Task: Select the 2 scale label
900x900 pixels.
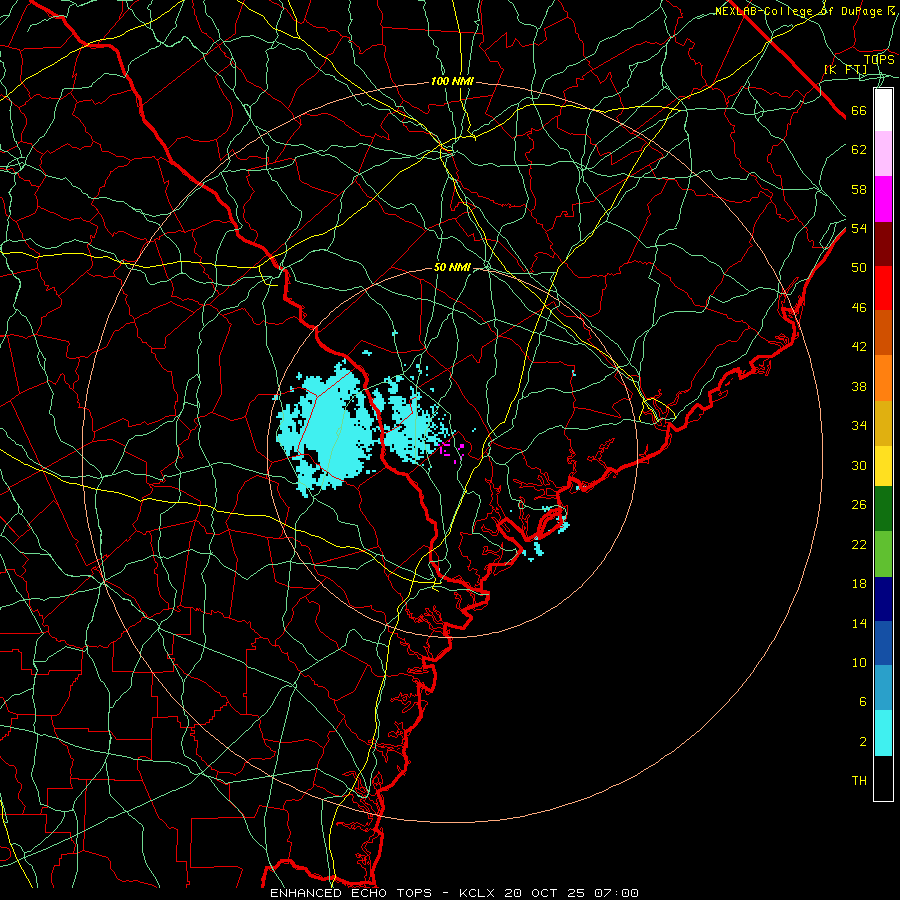Action: pos(862,742)
